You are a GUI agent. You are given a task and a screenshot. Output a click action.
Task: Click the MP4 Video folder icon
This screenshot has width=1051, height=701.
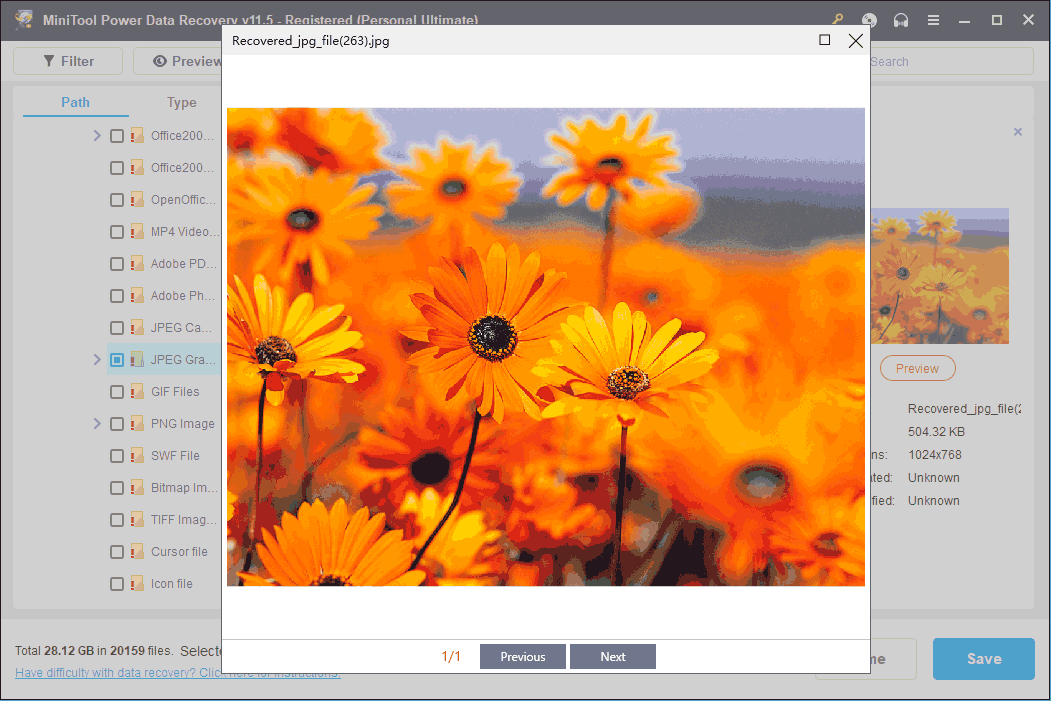click(x=138, y=232)
